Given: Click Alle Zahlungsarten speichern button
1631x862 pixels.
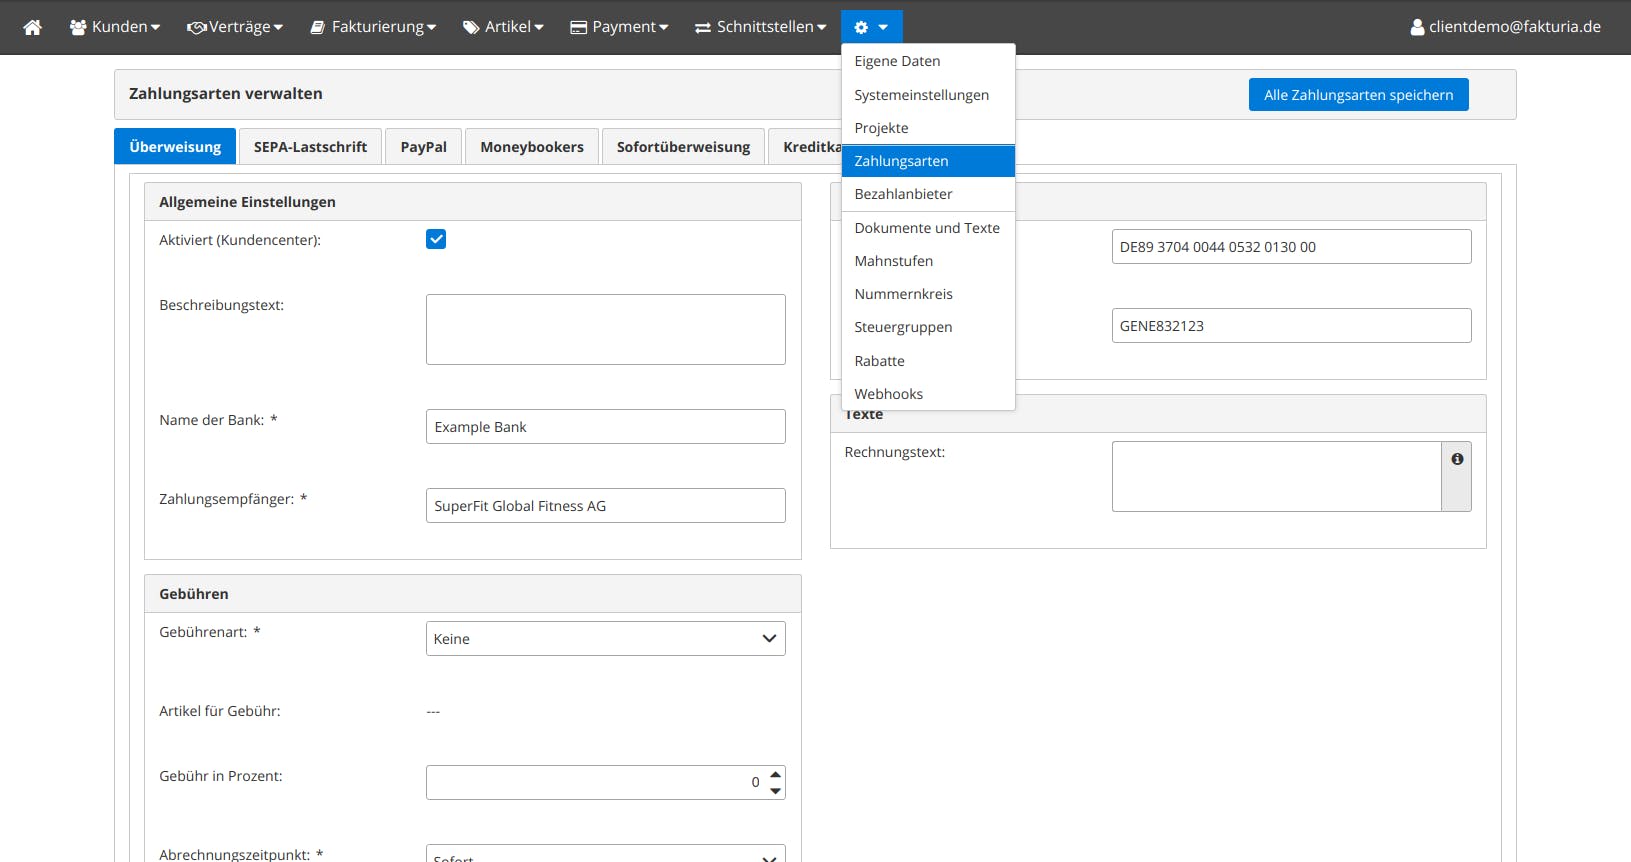Looking at the screenshot, I should point(1358,95).
